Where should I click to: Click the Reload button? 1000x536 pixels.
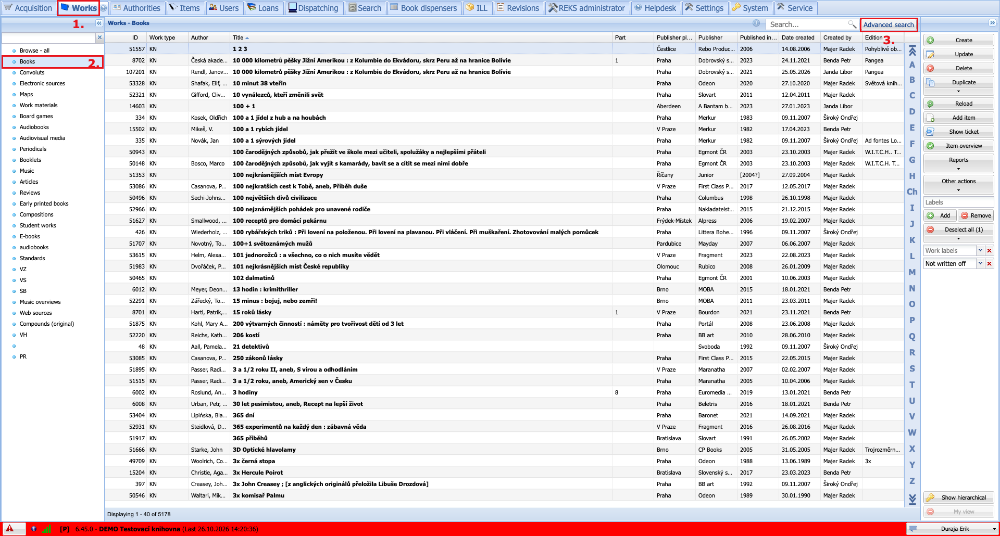(x=959, y=103)
